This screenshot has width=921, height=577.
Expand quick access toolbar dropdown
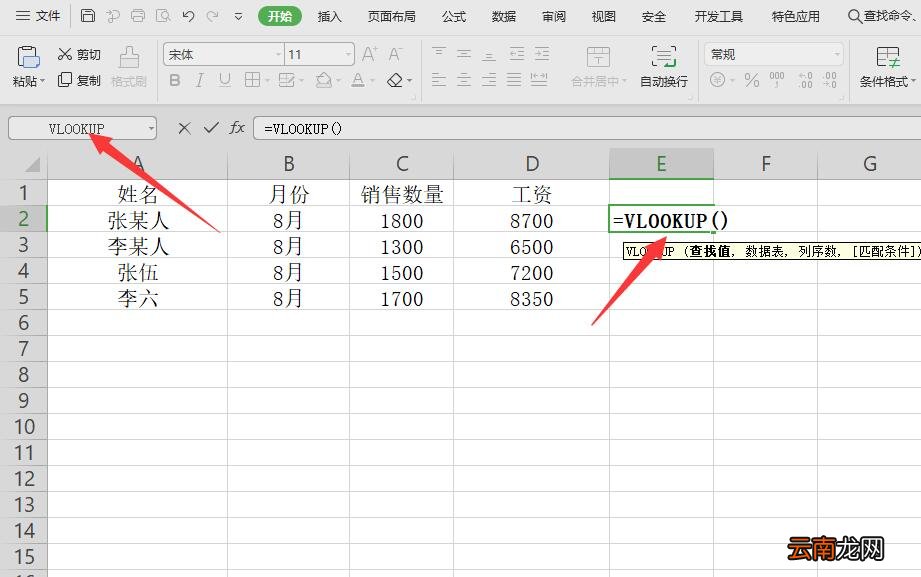(x=238, y=16)
